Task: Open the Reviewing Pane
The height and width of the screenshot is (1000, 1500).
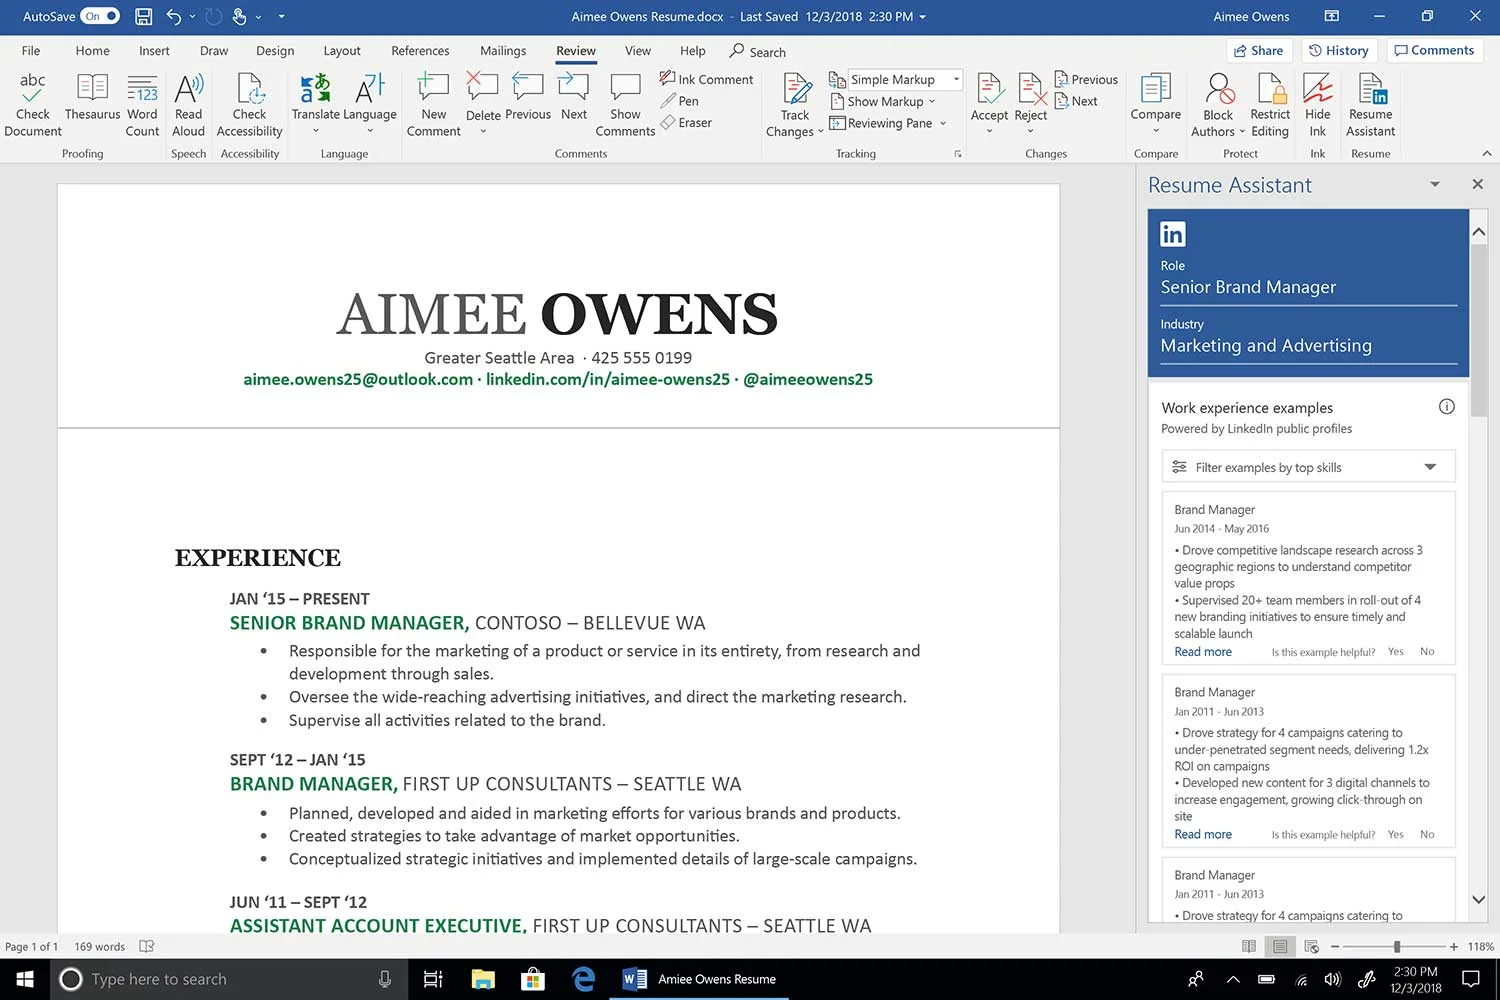Action: click(x=888, y=123)
